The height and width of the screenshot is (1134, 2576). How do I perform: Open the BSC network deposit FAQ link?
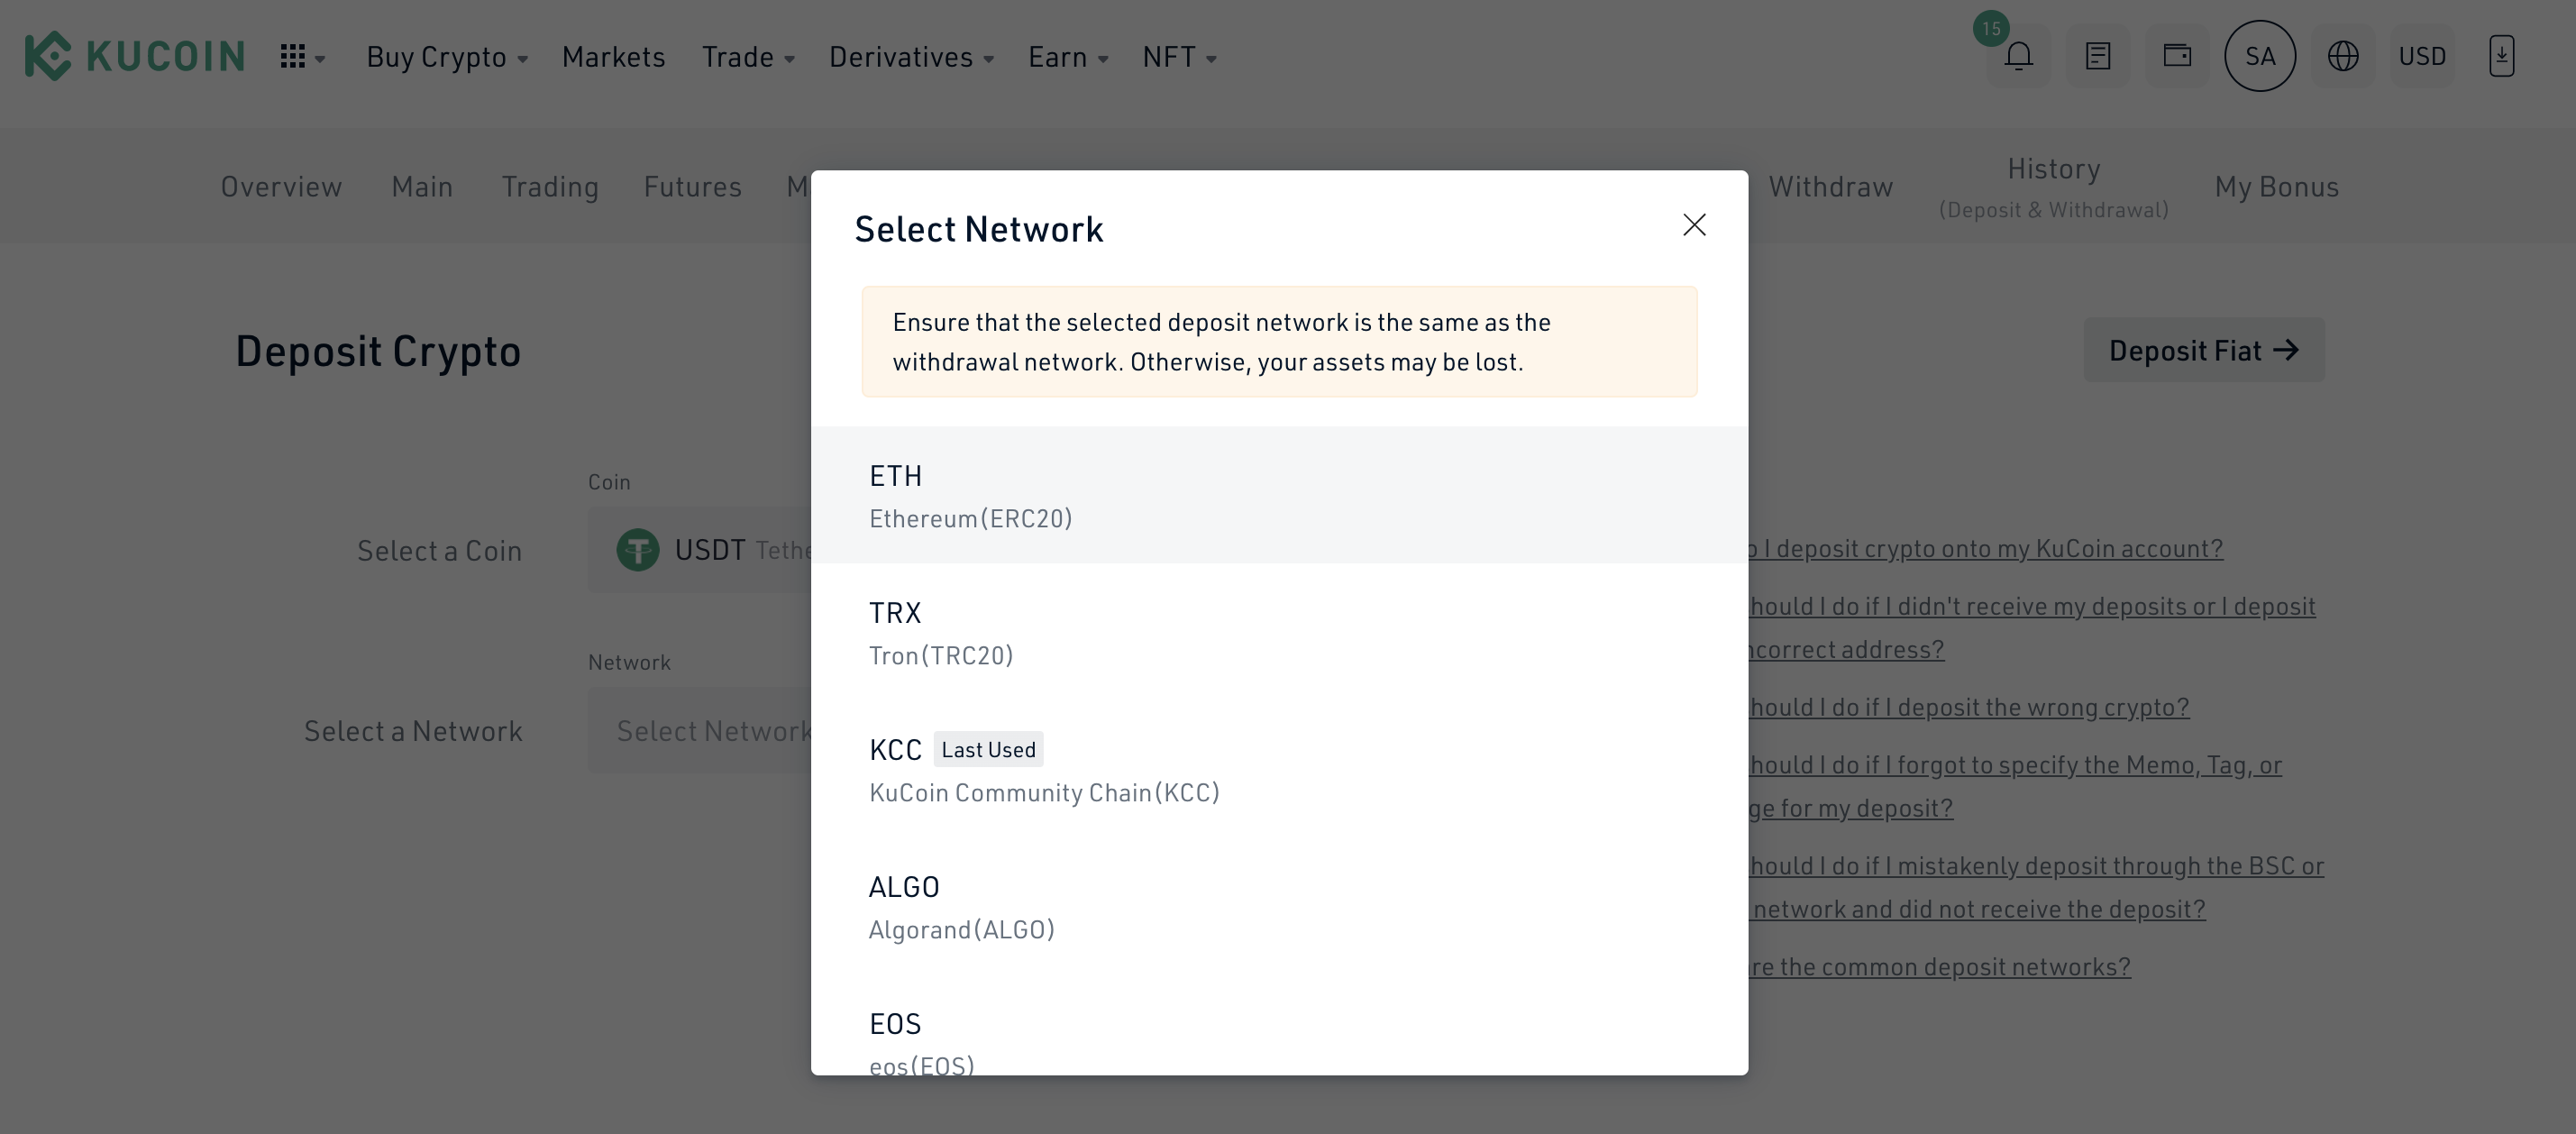2036,887
